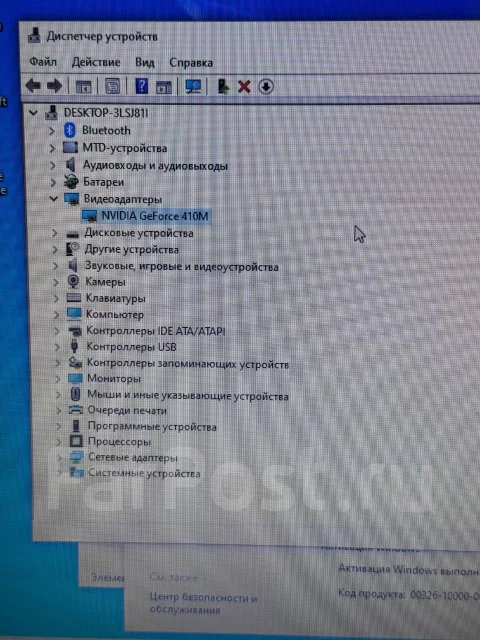
Task: Click the processor icon beside Процессоры
Action: [x=76, y=441]
